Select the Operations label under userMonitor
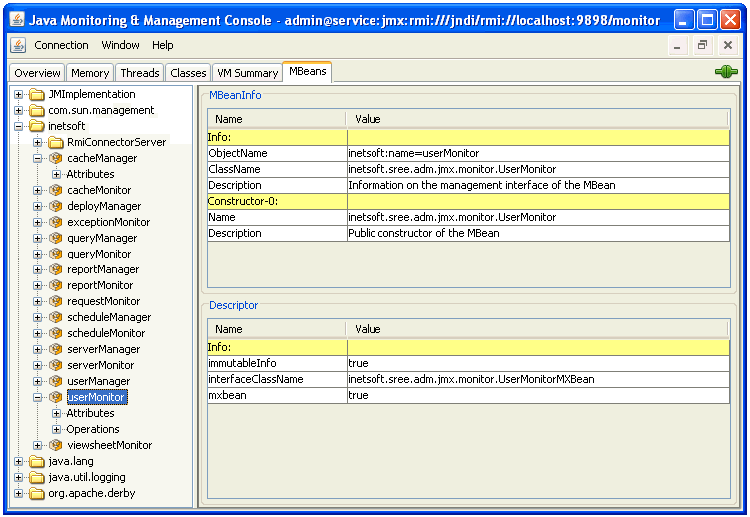 click(93, 429)
